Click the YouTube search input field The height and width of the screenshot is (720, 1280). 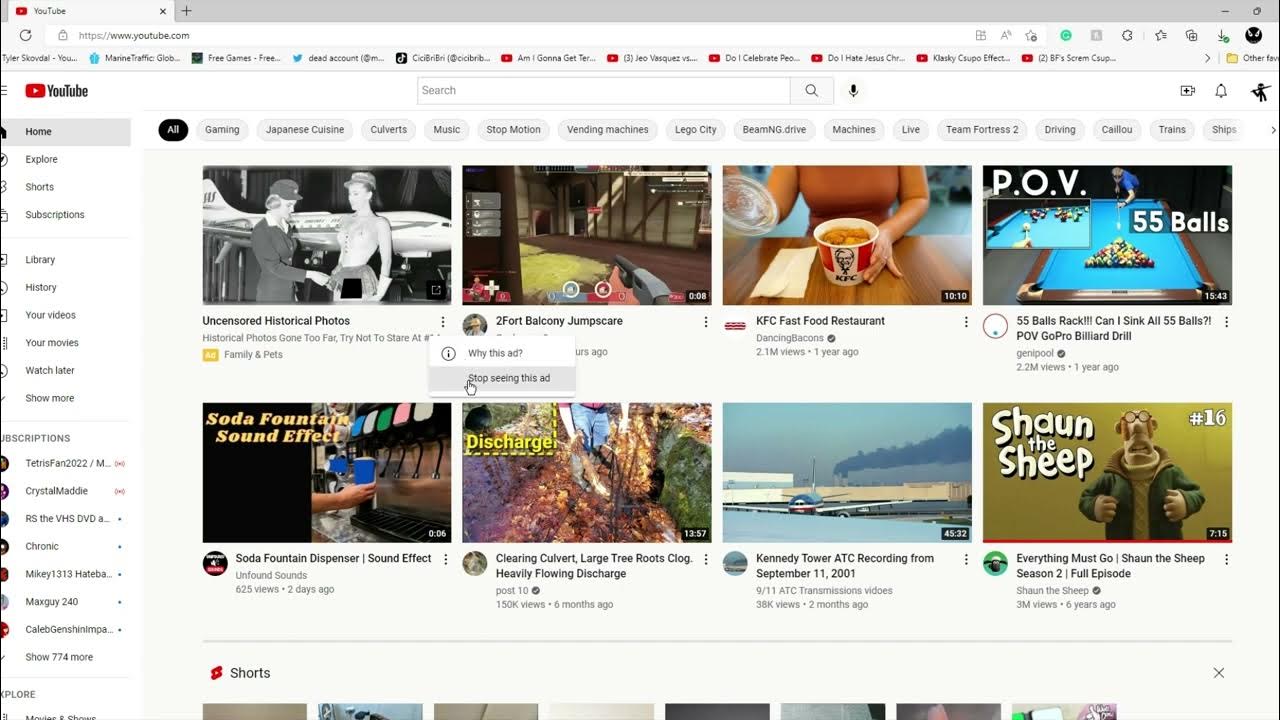(604, 90)
